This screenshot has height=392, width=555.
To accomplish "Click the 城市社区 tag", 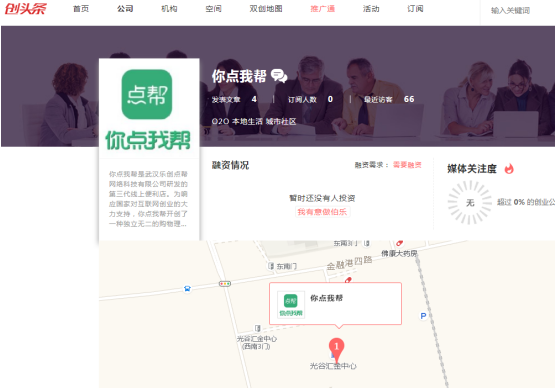I will click(281, 121).
